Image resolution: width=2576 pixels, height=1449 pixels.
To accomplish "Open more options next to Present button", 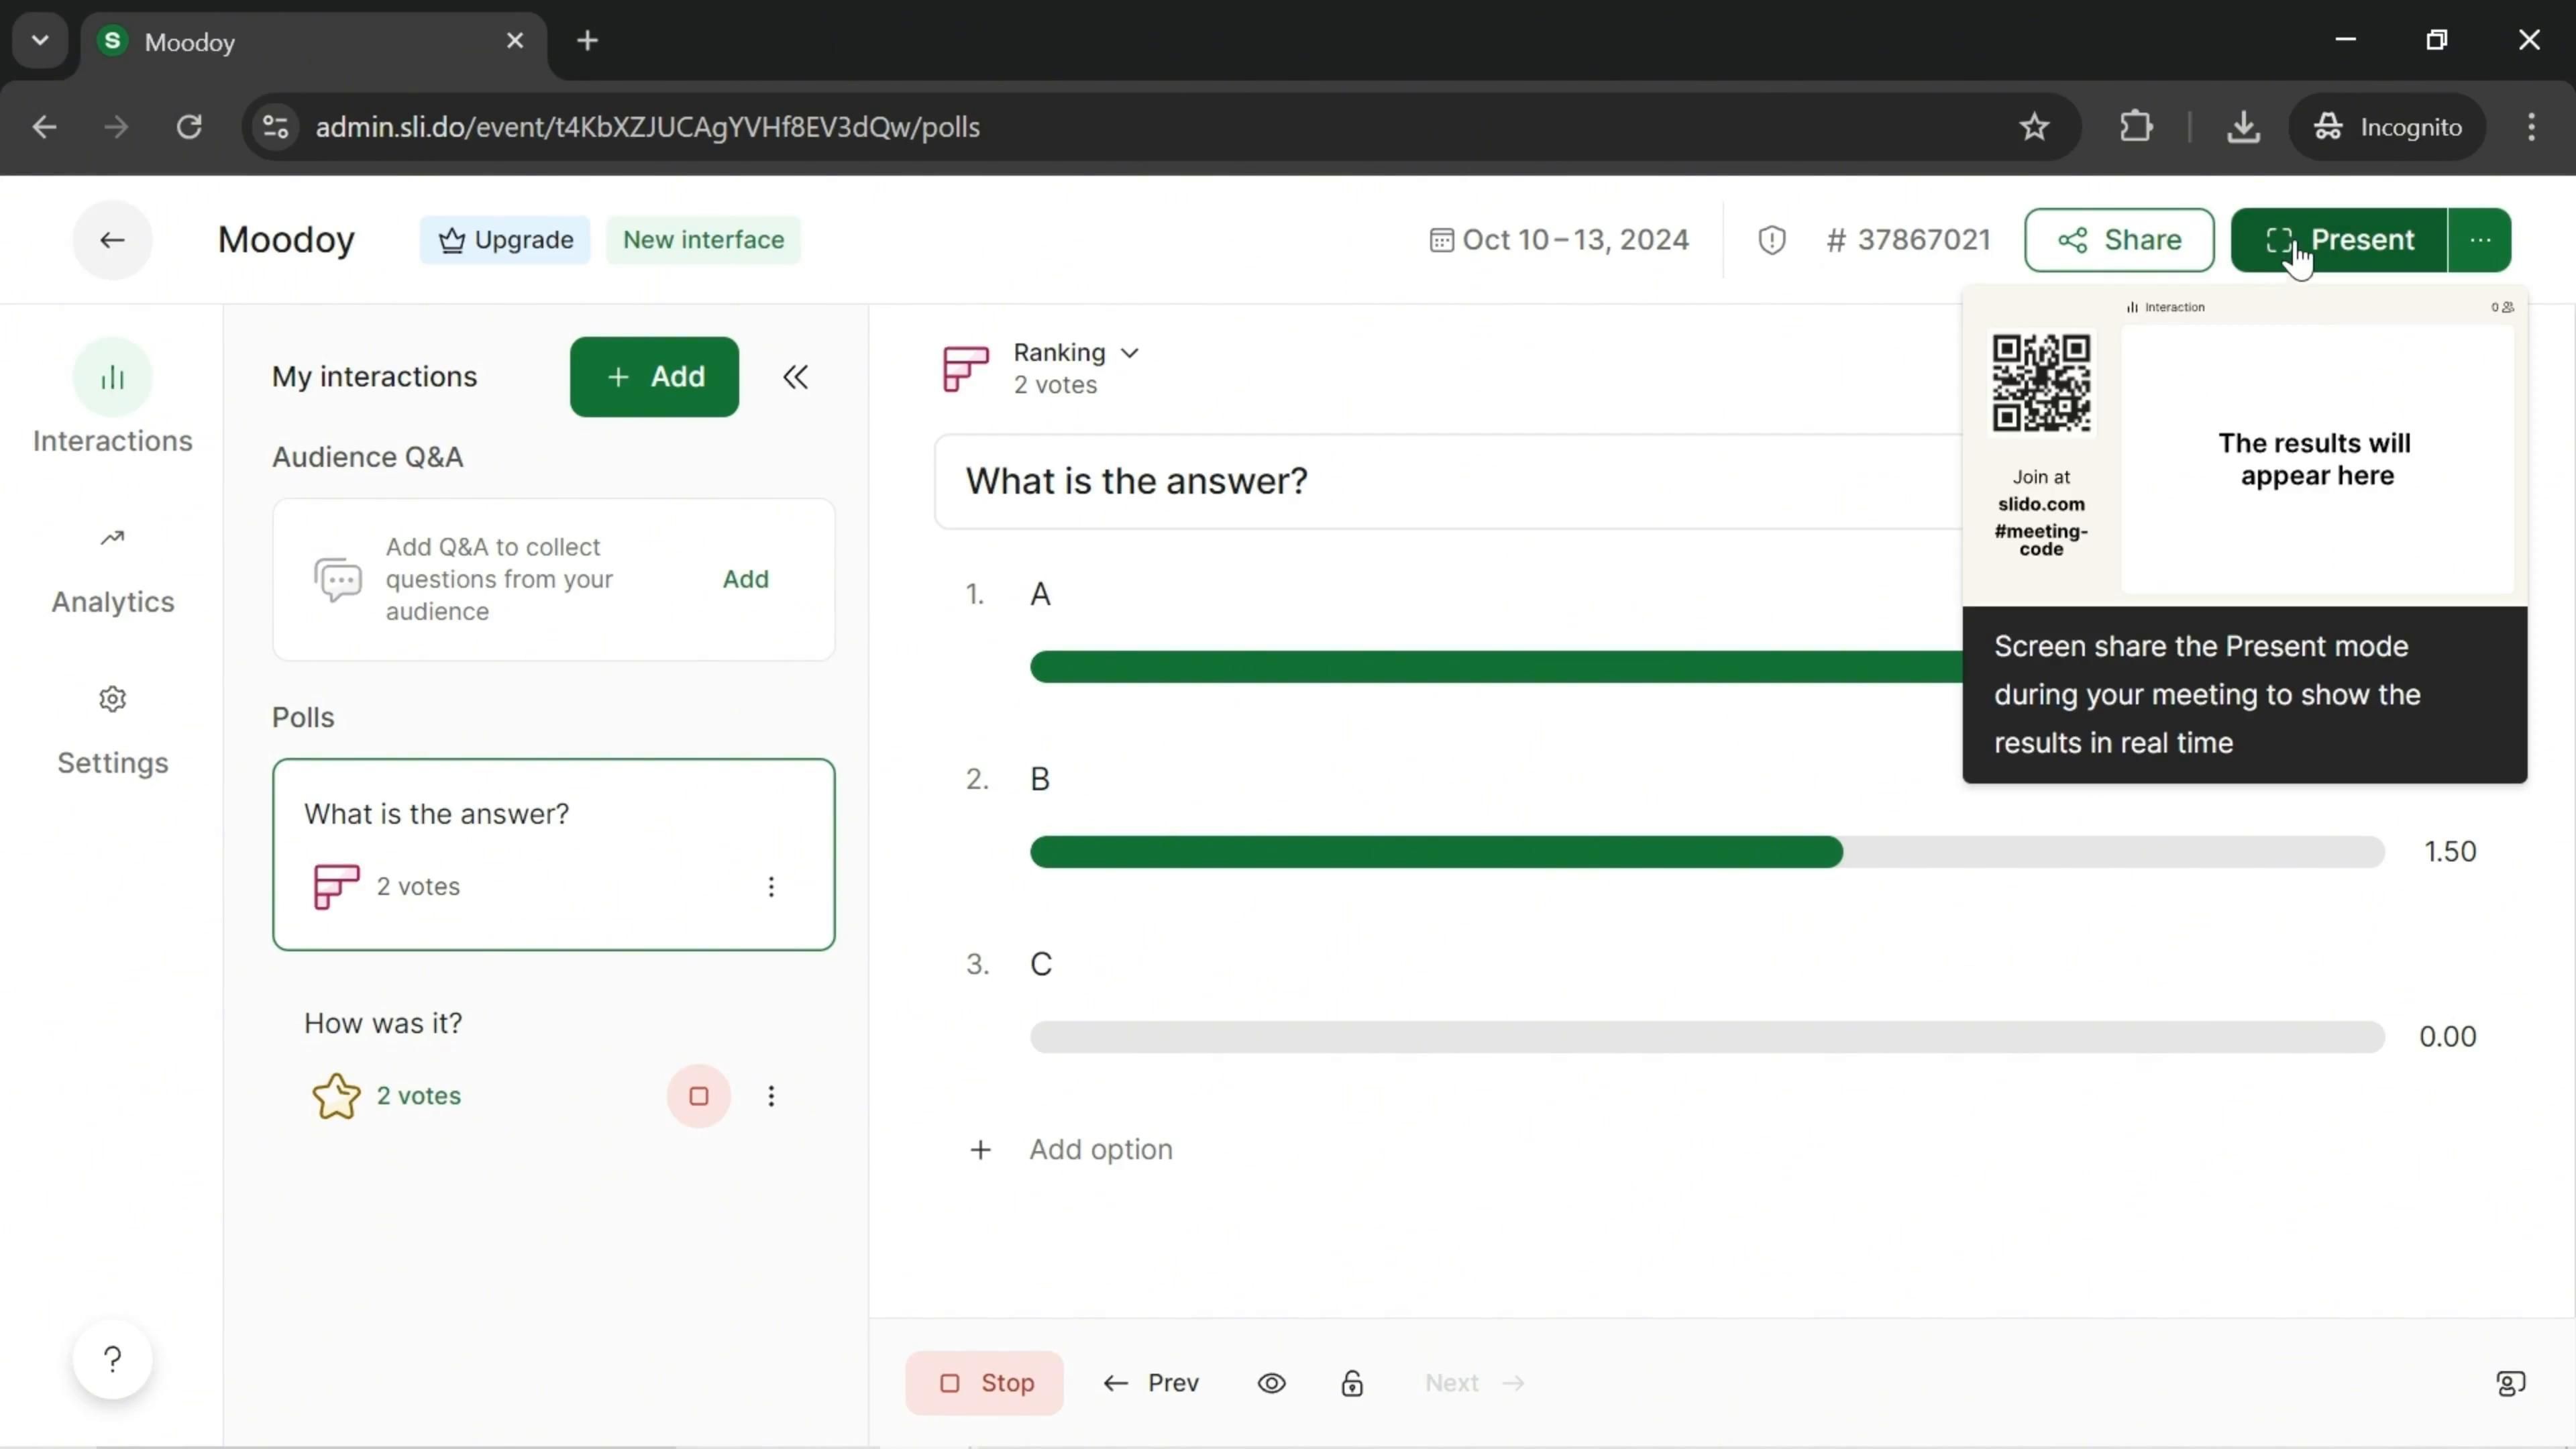I will [2479, 240].
